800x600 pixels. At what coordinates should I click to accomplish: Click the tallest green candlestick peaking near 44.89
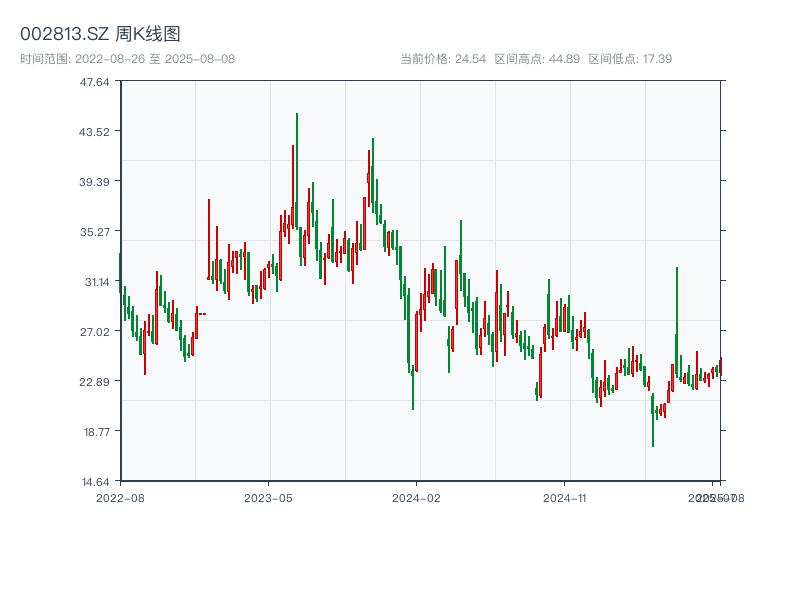pyautogui.click(x=297, y=171)
